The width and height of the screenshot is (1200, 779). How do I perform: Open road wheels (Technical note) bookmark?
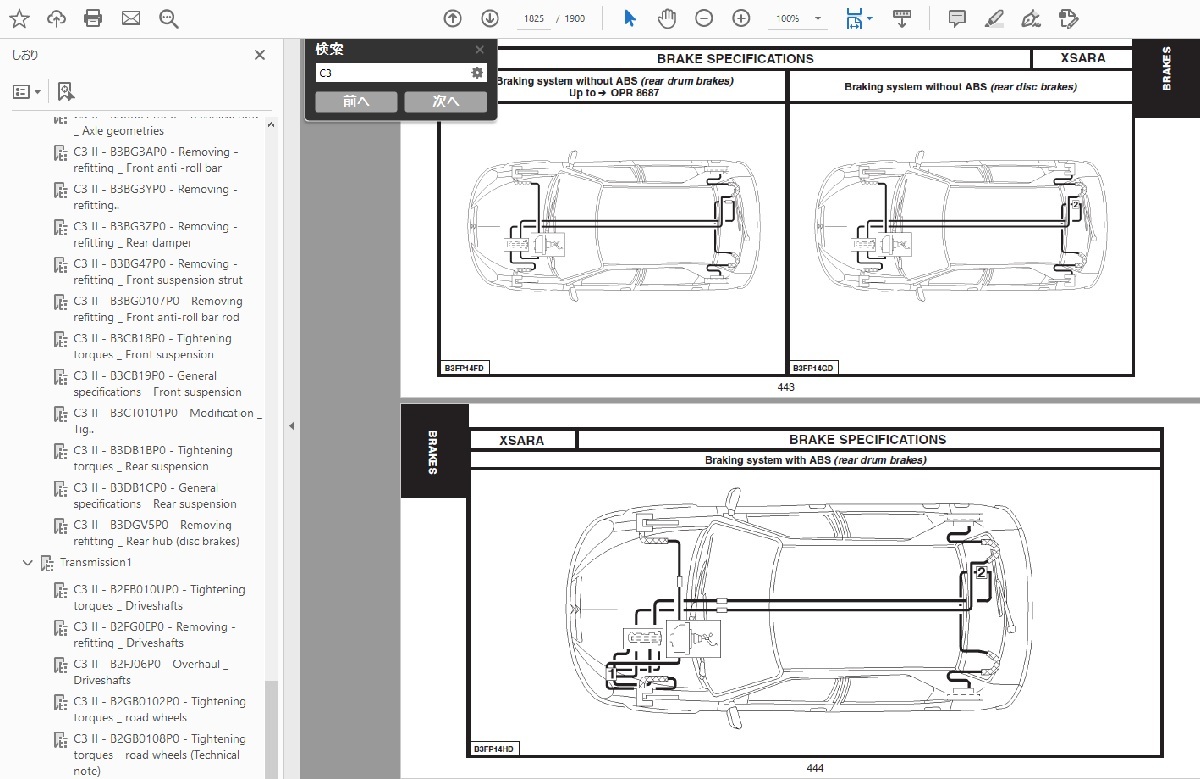point(159,755)
